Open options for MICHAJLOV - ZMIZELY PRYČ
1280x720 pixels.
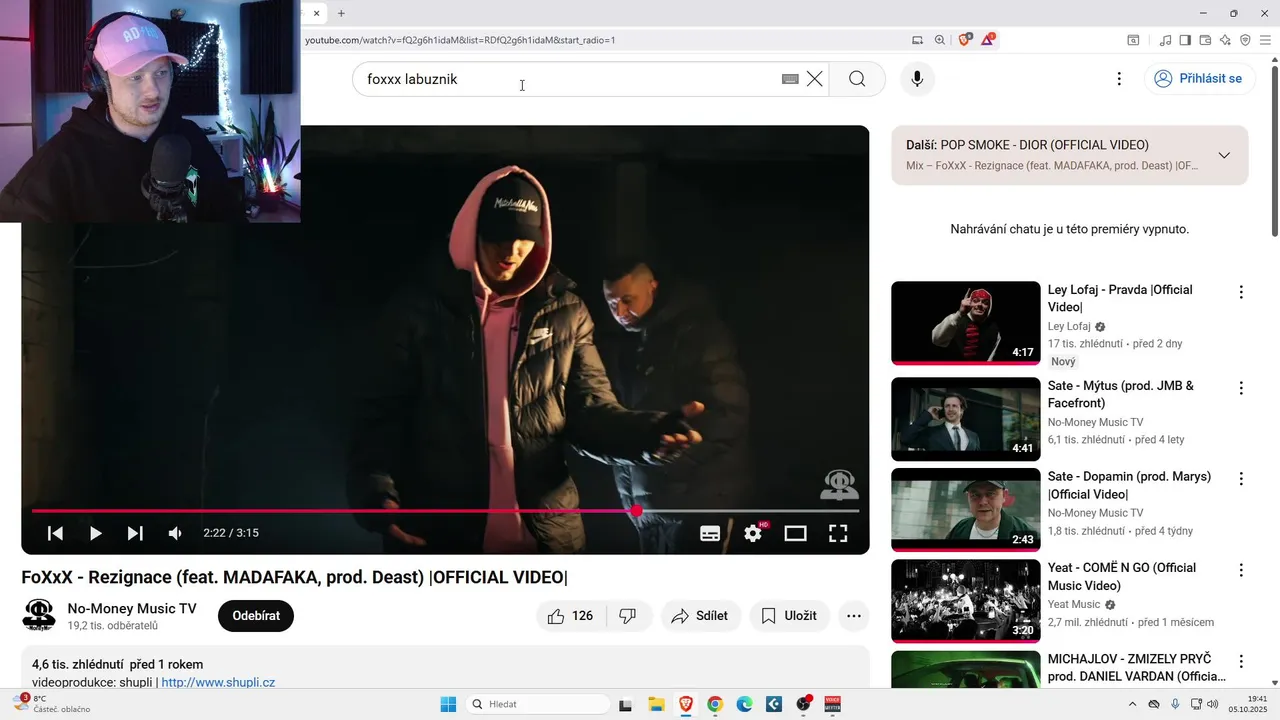coord(1241,661)
